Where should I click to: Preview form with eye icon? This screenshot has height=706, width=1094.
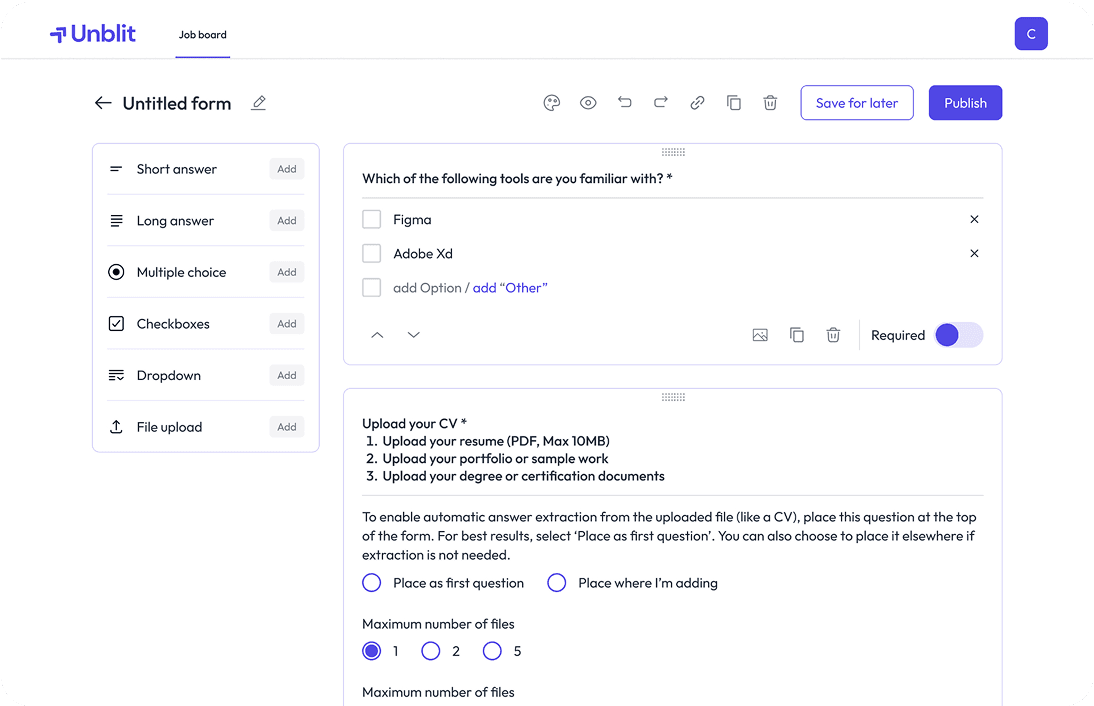coord(588,103)
